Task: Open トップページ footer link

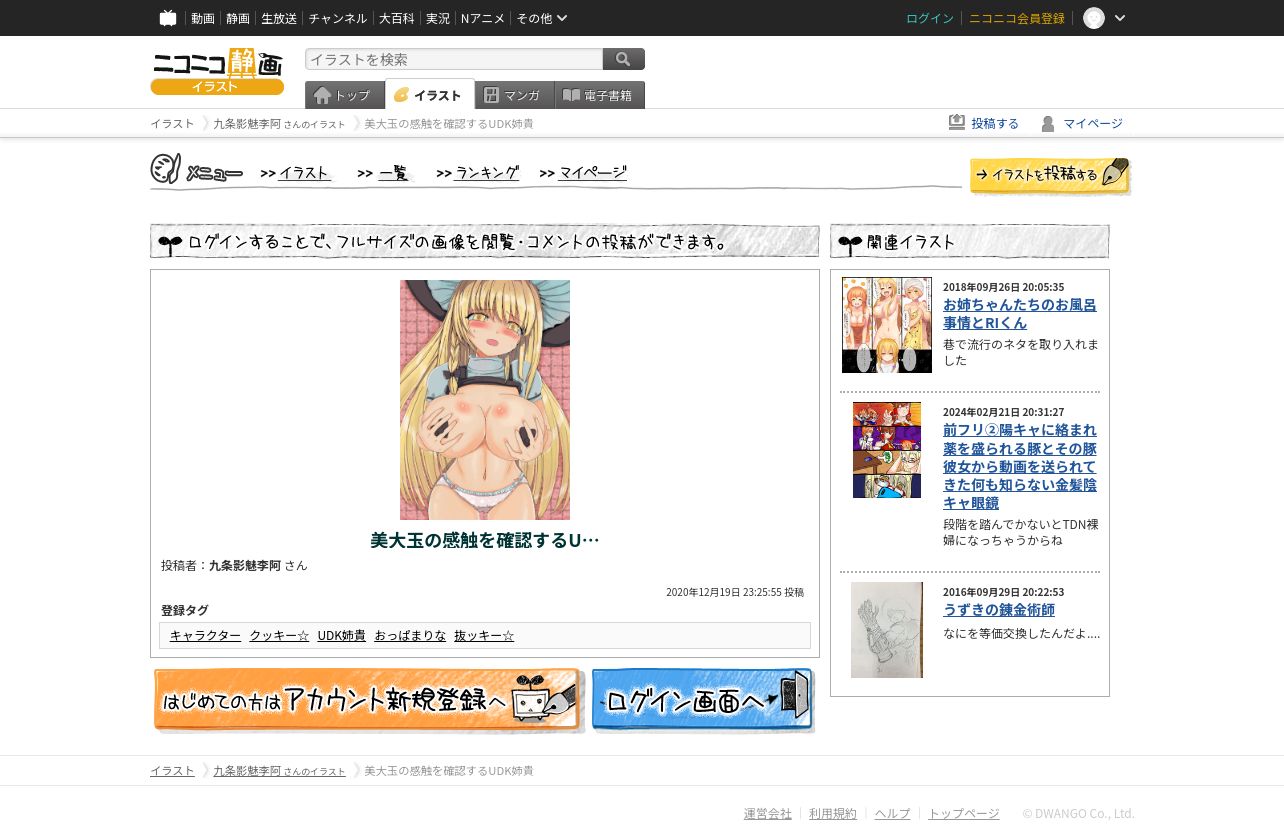Action: click(964, 814)
